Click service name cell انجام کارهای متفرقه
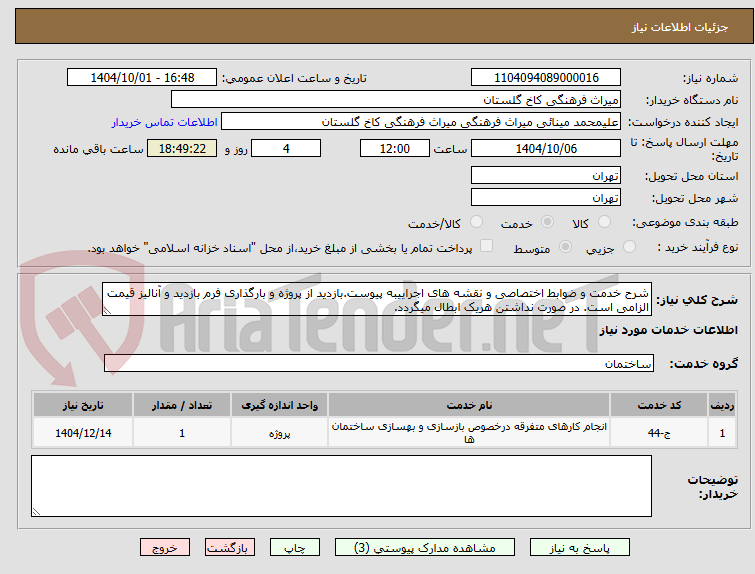 469,433
